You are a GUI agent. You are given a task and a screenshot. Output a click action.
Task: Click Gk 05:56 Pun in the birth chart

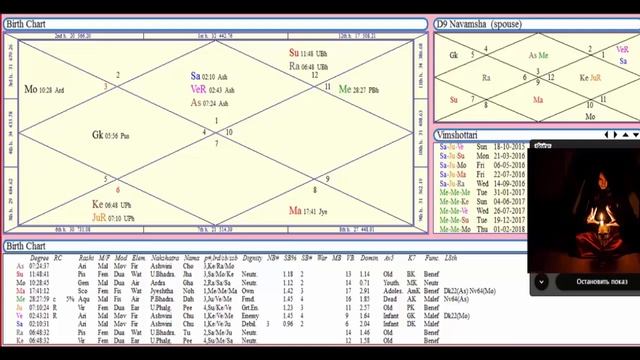(x=111, y=135)
